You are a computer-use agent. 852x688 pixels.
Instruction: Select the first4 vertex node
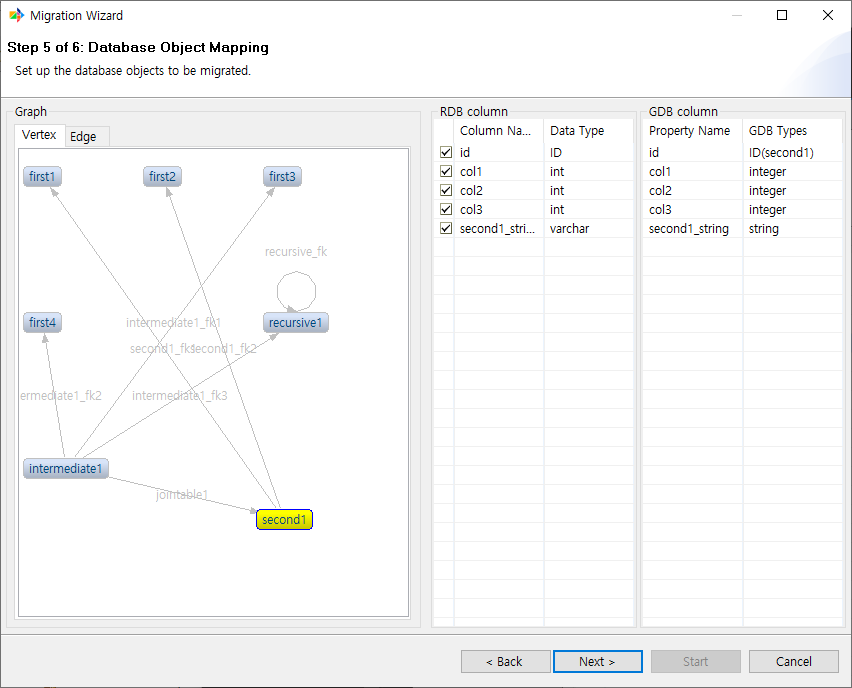[x=41, y=322]
